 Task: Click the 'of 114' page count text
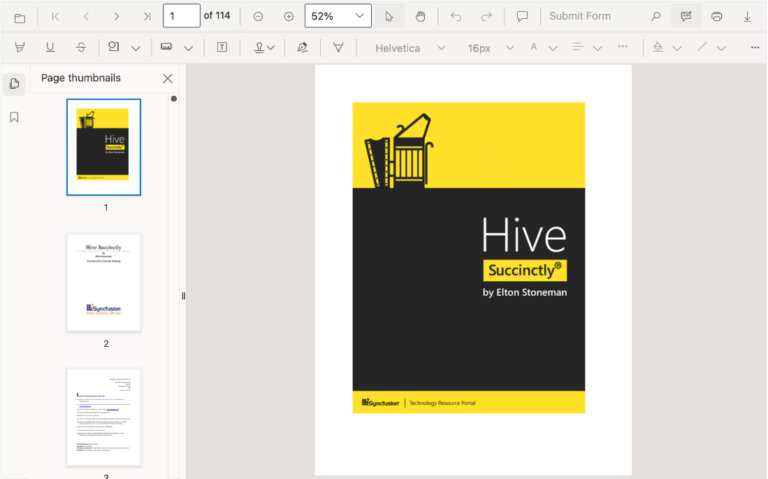[217, 16]
